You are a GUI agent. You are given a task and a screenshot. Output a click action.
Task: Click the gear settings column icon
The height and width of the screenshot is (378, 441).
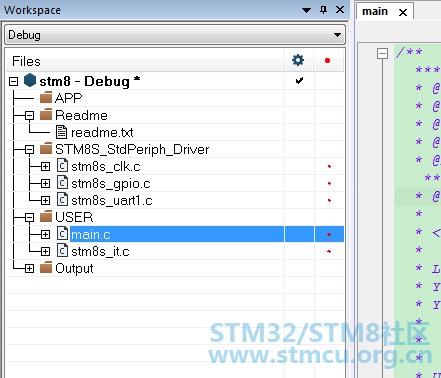(x=298, y=60)
